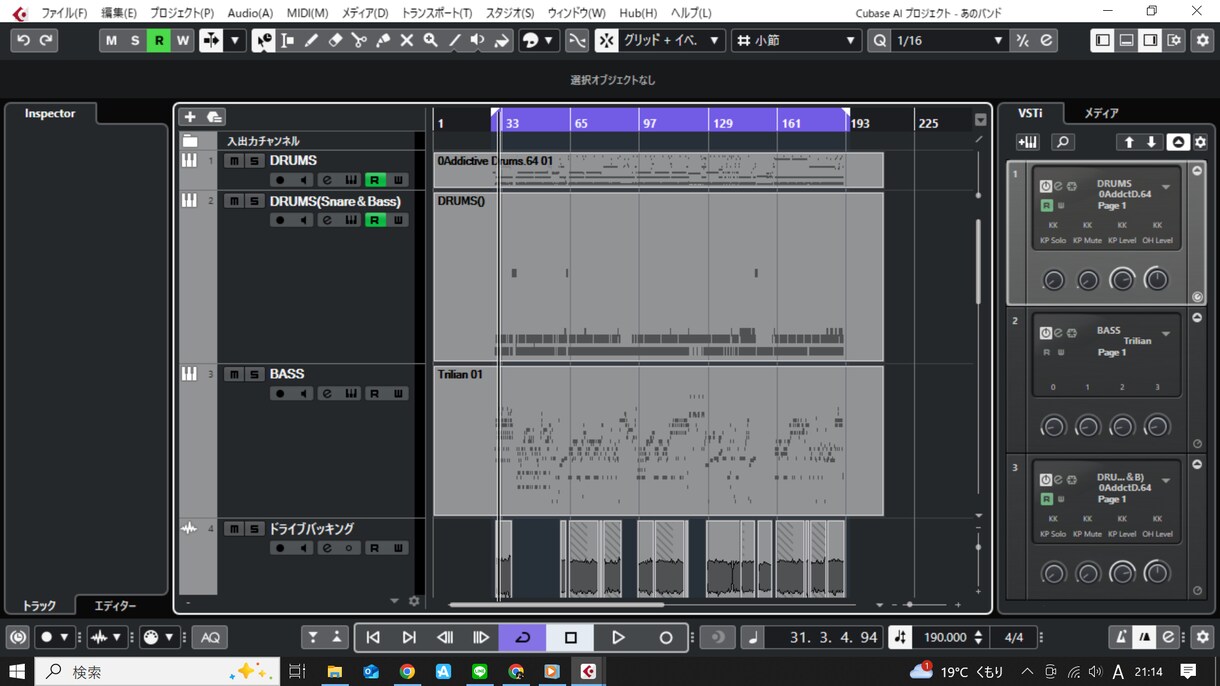1220x686 pixels.
Task: Click Find Instruments magnifier in VSTi panel
Action: point(1063,142)
